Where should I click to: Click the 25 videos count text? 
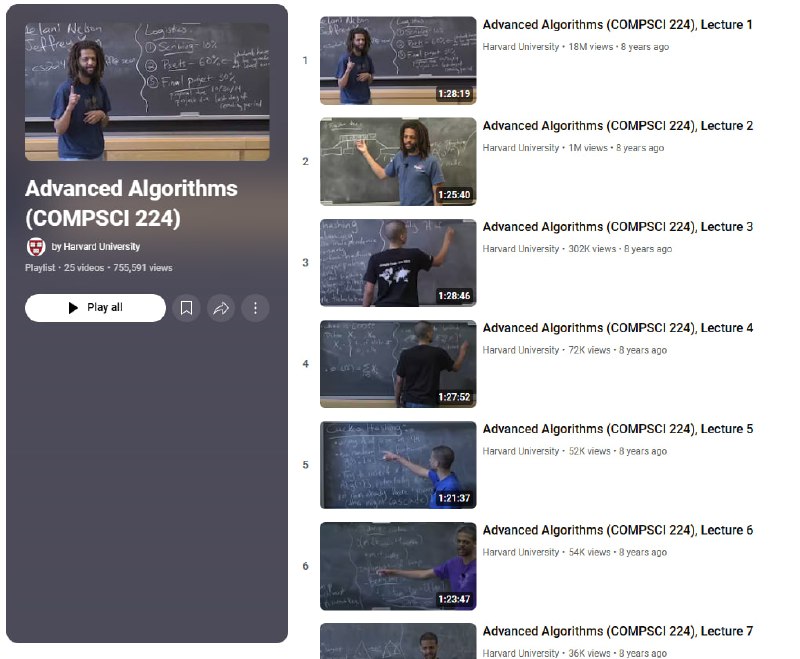click(84, 268)
